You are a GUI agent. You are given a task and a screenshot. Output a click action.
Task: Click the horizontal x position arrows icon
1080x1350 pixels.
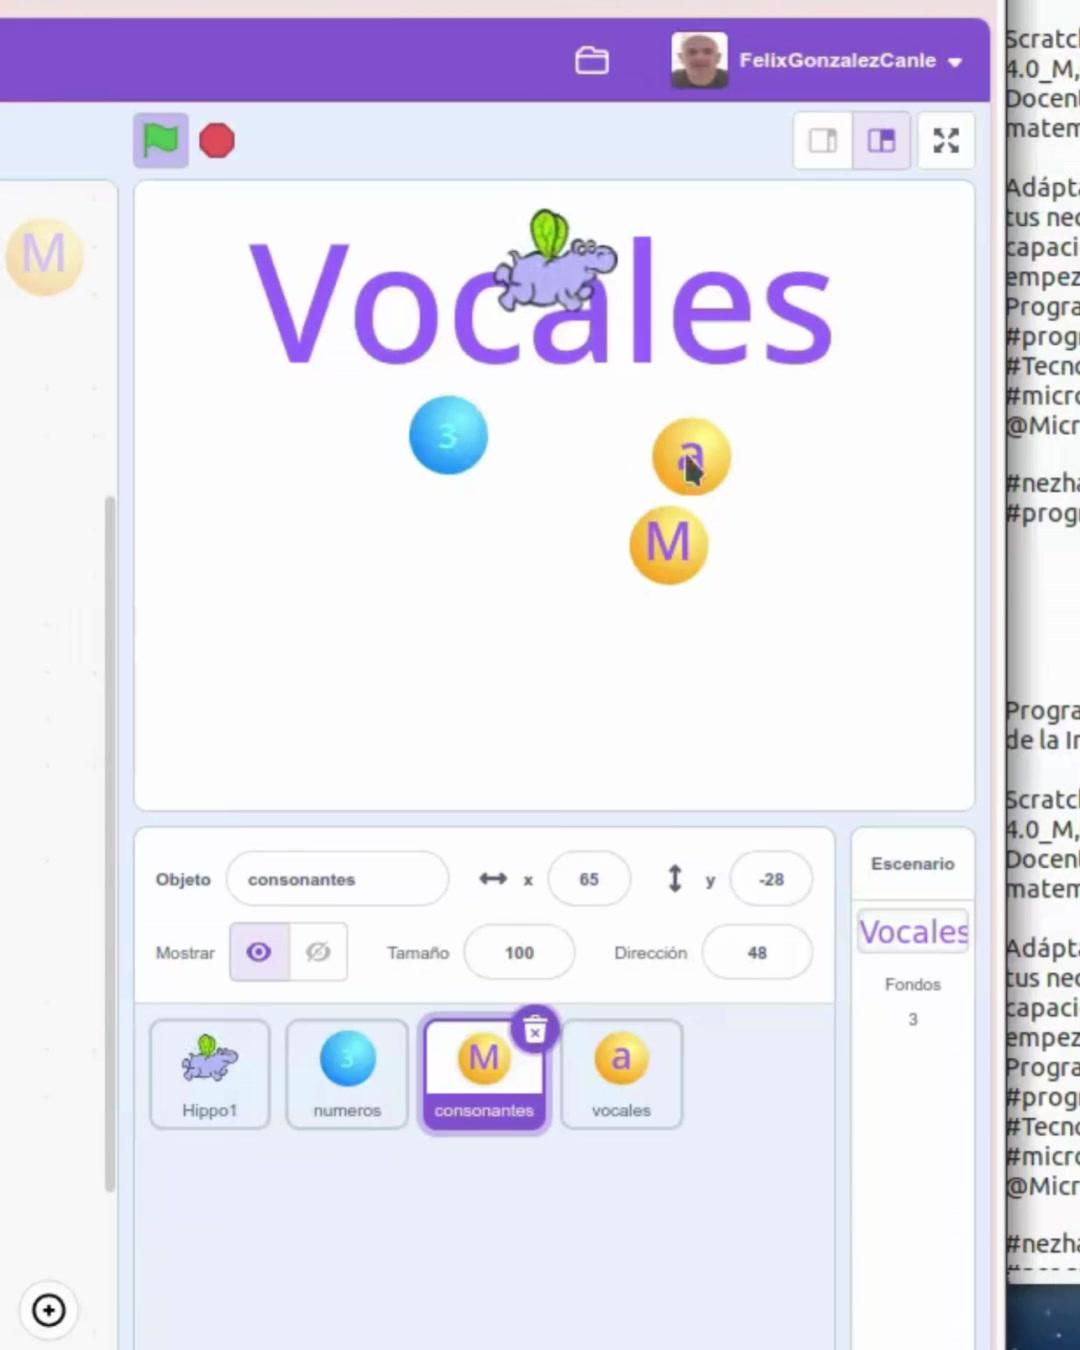[493, 879]
